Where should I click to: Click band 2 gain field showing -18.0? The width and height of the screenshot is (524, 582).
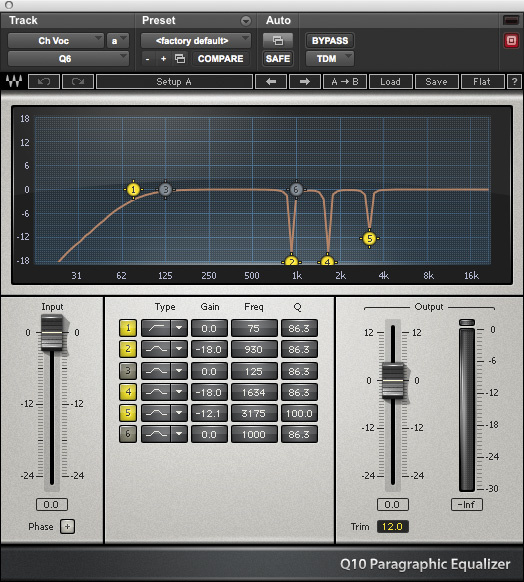point(209,349)
